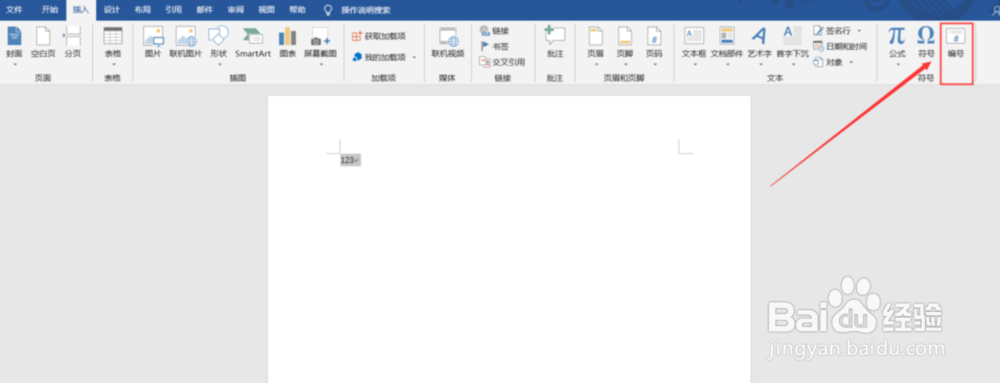This screenshot has height=383, width=1000.
Task: Click the lightbulb Tell Me icon
Action: click(328, 10)
